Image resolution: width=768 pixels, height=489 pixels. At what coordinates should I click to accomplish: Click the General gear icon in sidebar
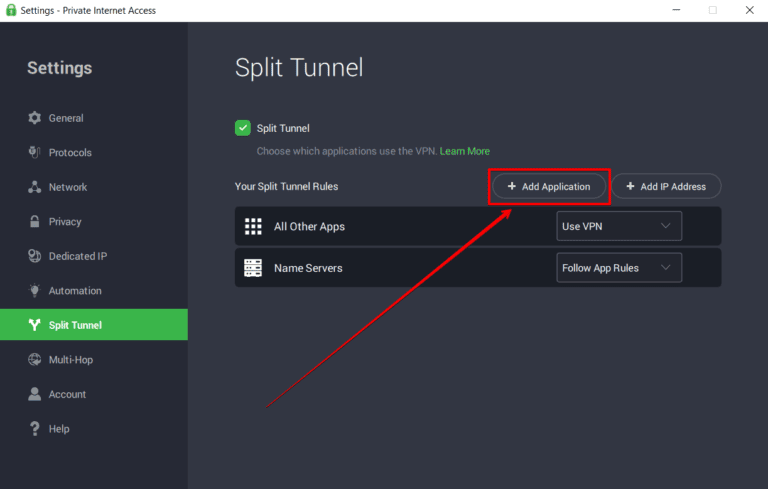pyautogui.click(x=35, y=118)
